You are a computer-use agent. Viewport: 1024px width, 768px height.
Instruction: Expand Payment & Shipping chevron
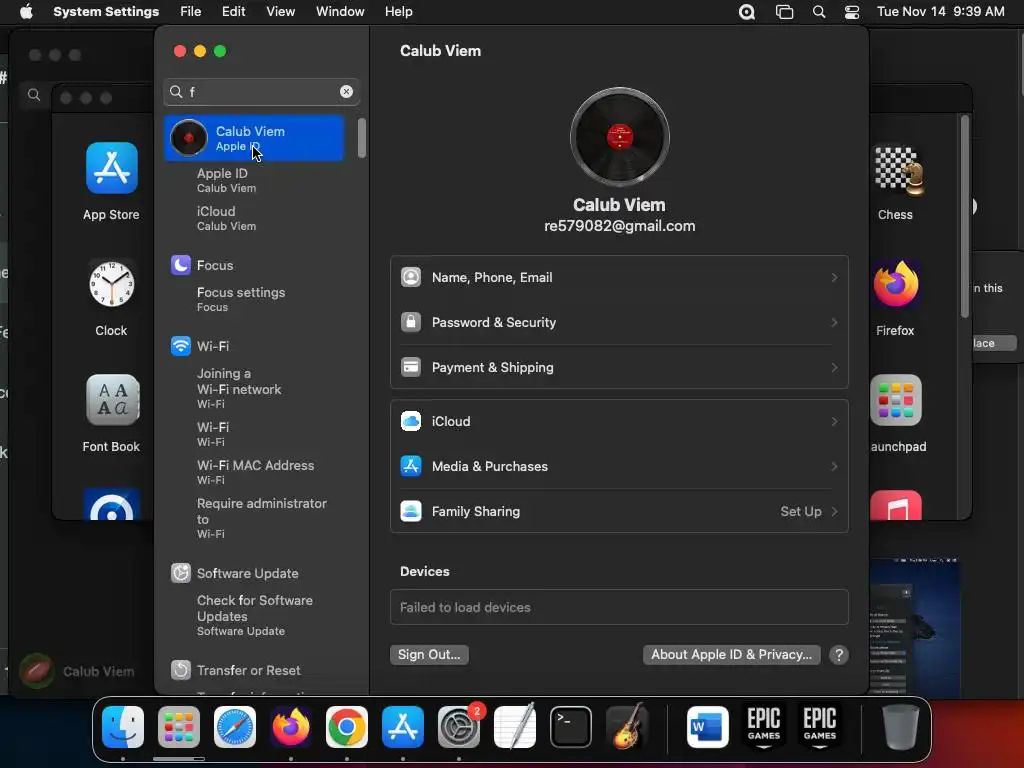click(834, 368)
